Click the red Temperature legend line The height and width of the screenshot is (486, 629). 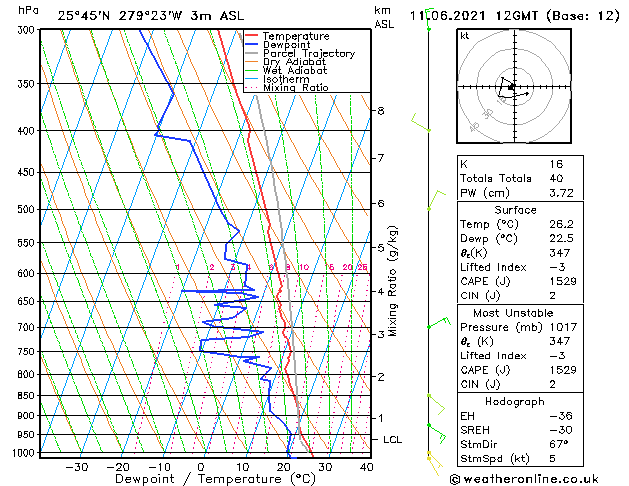click(252, 36)
